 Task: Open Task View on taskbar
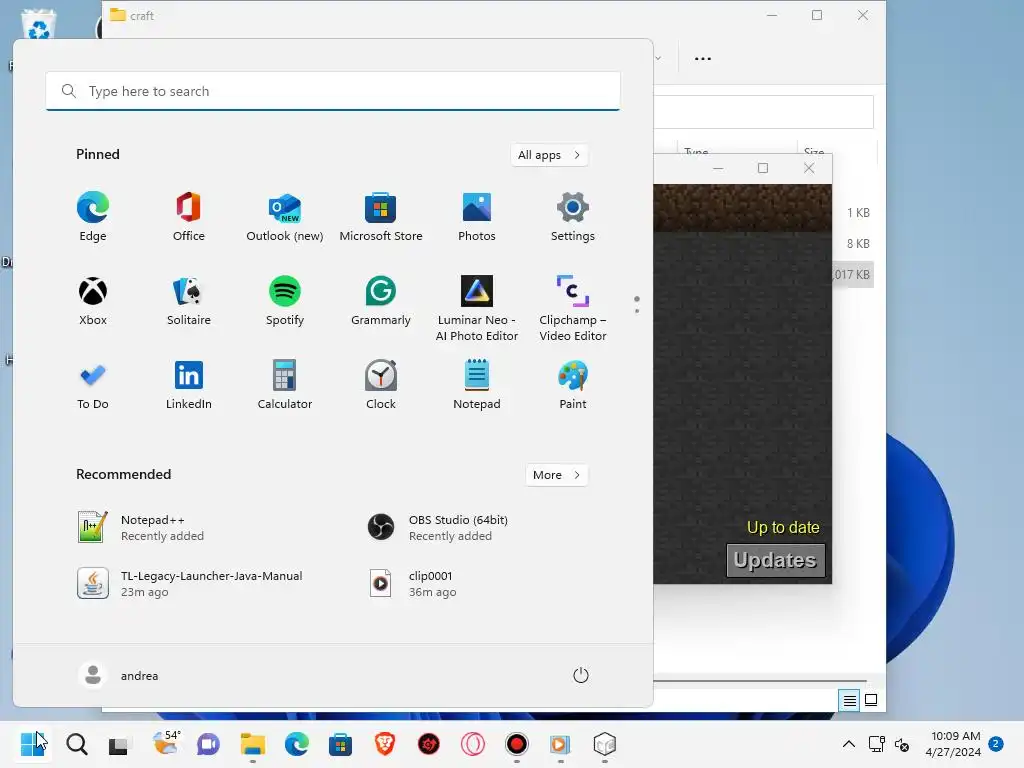click(118, 744)
